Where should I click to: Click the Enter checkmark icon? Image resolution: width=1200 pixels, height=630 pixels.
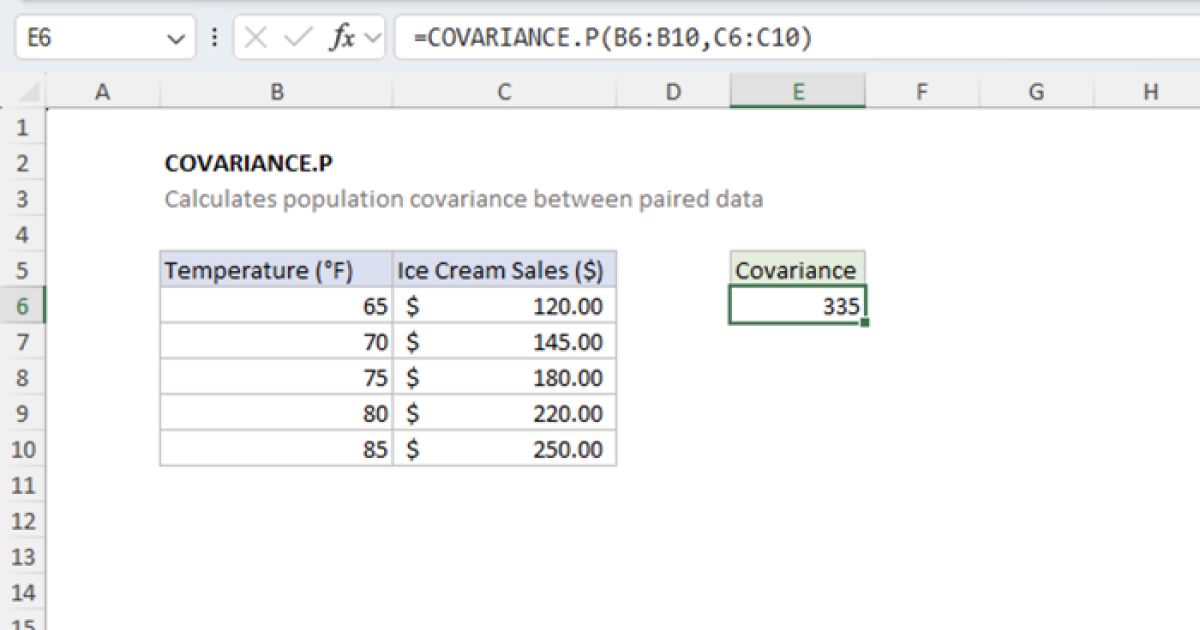click(295, 38)
